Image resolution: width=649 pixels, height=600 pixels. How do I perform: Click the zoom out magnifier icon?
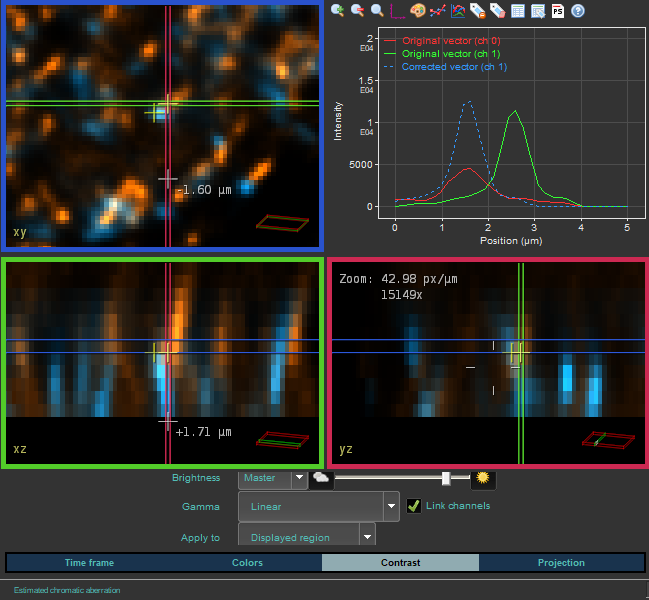(x=357, y=10)
